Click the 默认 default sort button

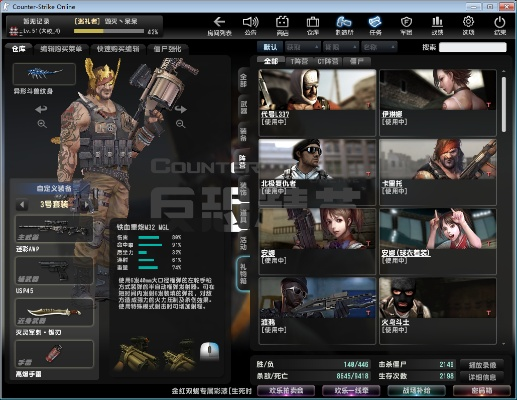[x=270, y=47]
